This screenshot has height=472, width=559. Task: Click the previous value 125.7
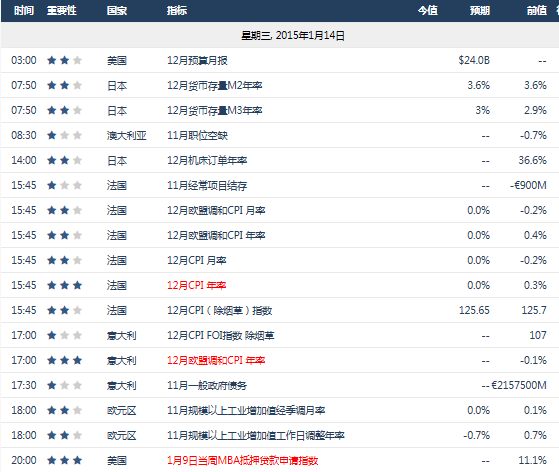534,310
